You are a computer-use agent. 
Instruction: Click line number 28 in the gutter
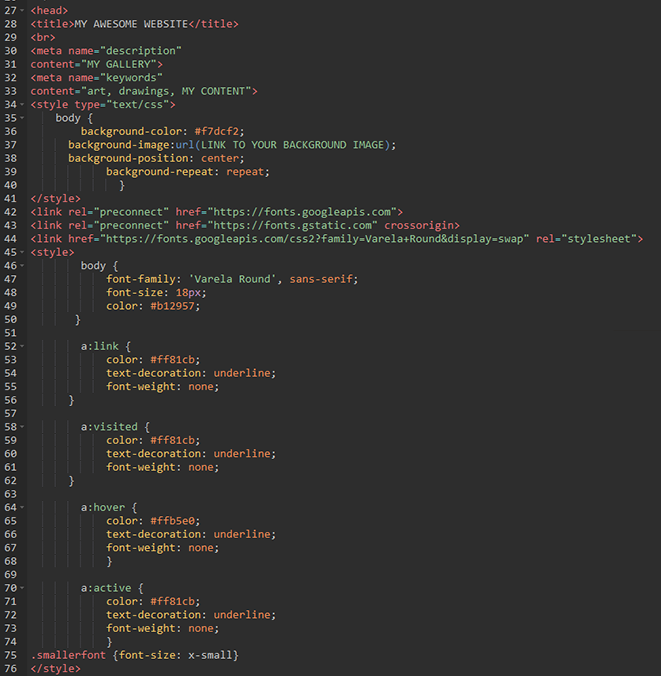coord(10,24)
